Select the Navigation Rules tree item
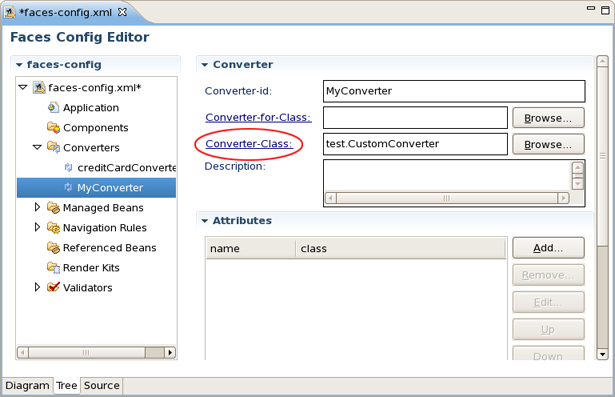Image resolution: width=615 pixels, height=397 pixels. (105, 228)
